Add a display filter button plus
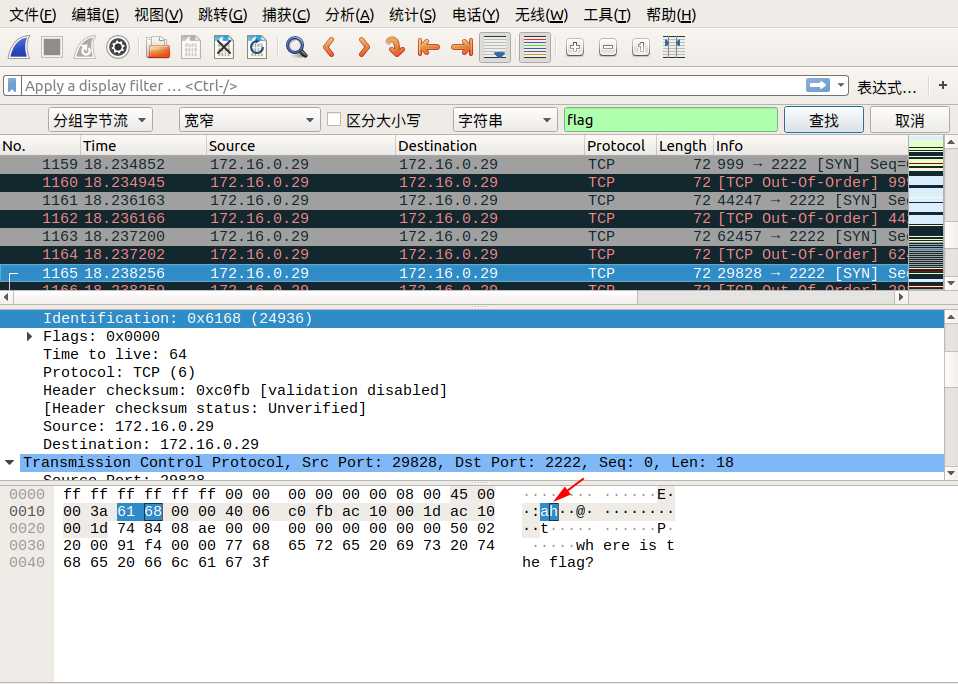958x684 pixels. click(943, 86)
